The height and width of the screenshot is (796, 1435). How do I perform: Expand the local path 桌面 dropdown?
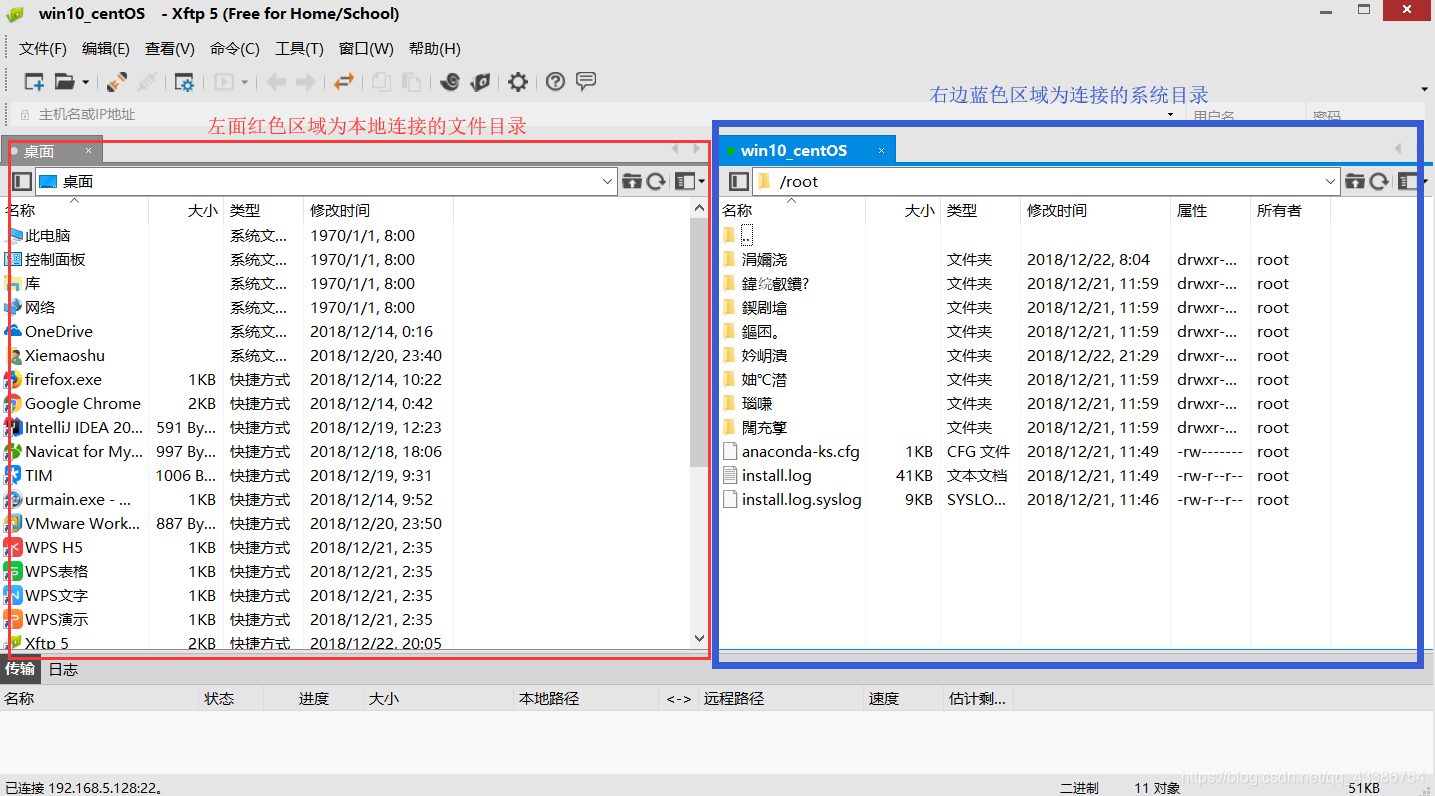tap(608, 182)
